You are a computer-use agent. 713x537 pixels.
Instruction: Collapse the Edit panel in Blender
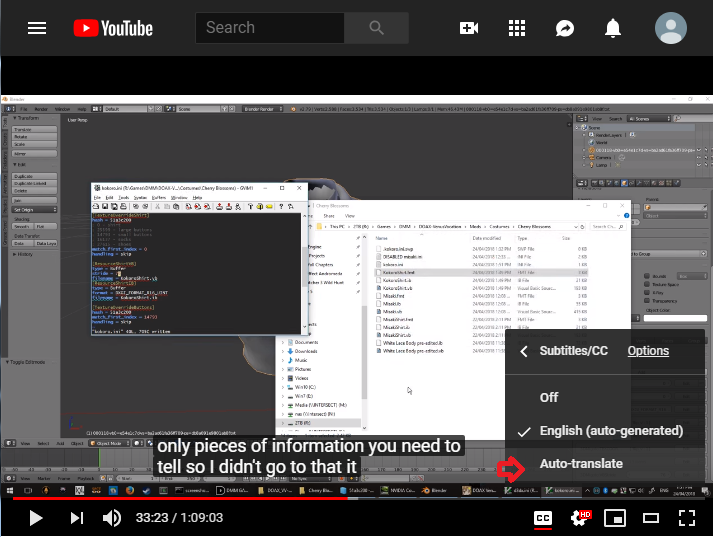point(20,165)
